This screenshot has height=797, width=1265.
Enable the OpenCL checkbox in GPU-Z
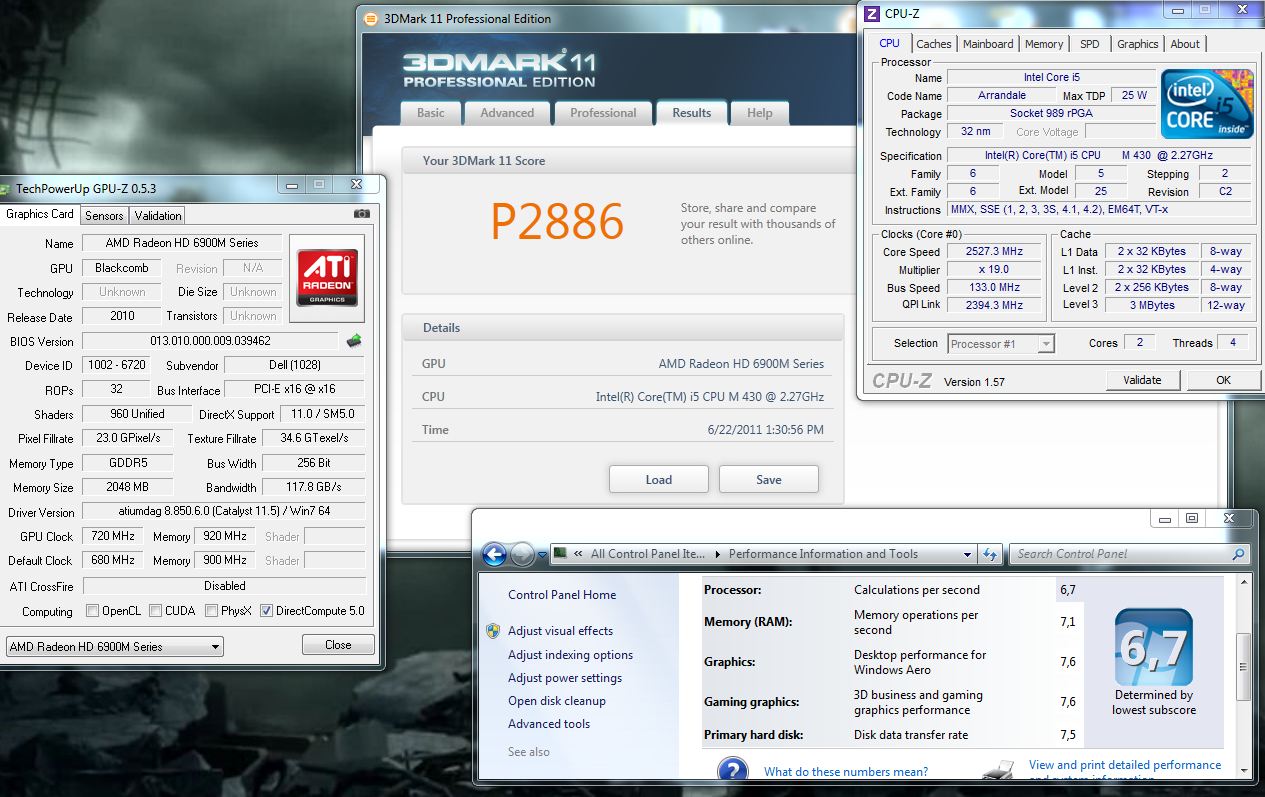(x=93, y=611)
